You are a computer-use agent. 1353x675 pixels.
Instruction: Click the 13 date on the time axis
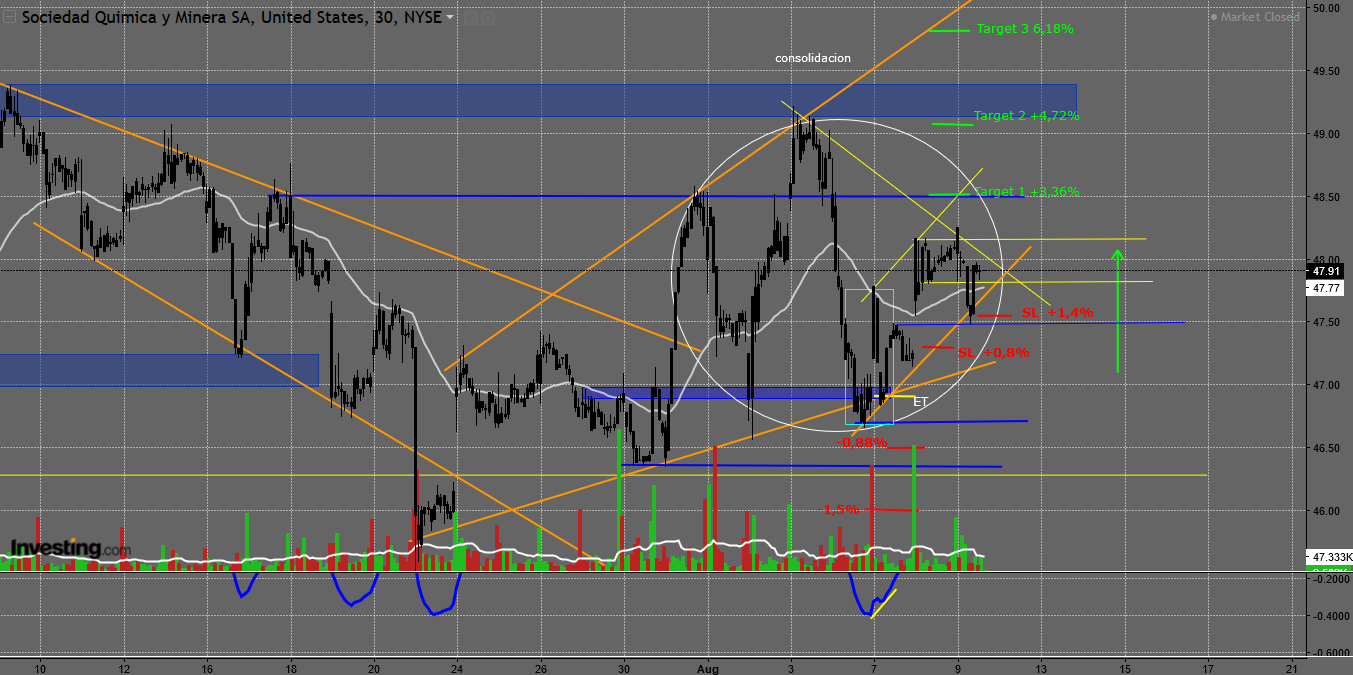(1041, 667)
